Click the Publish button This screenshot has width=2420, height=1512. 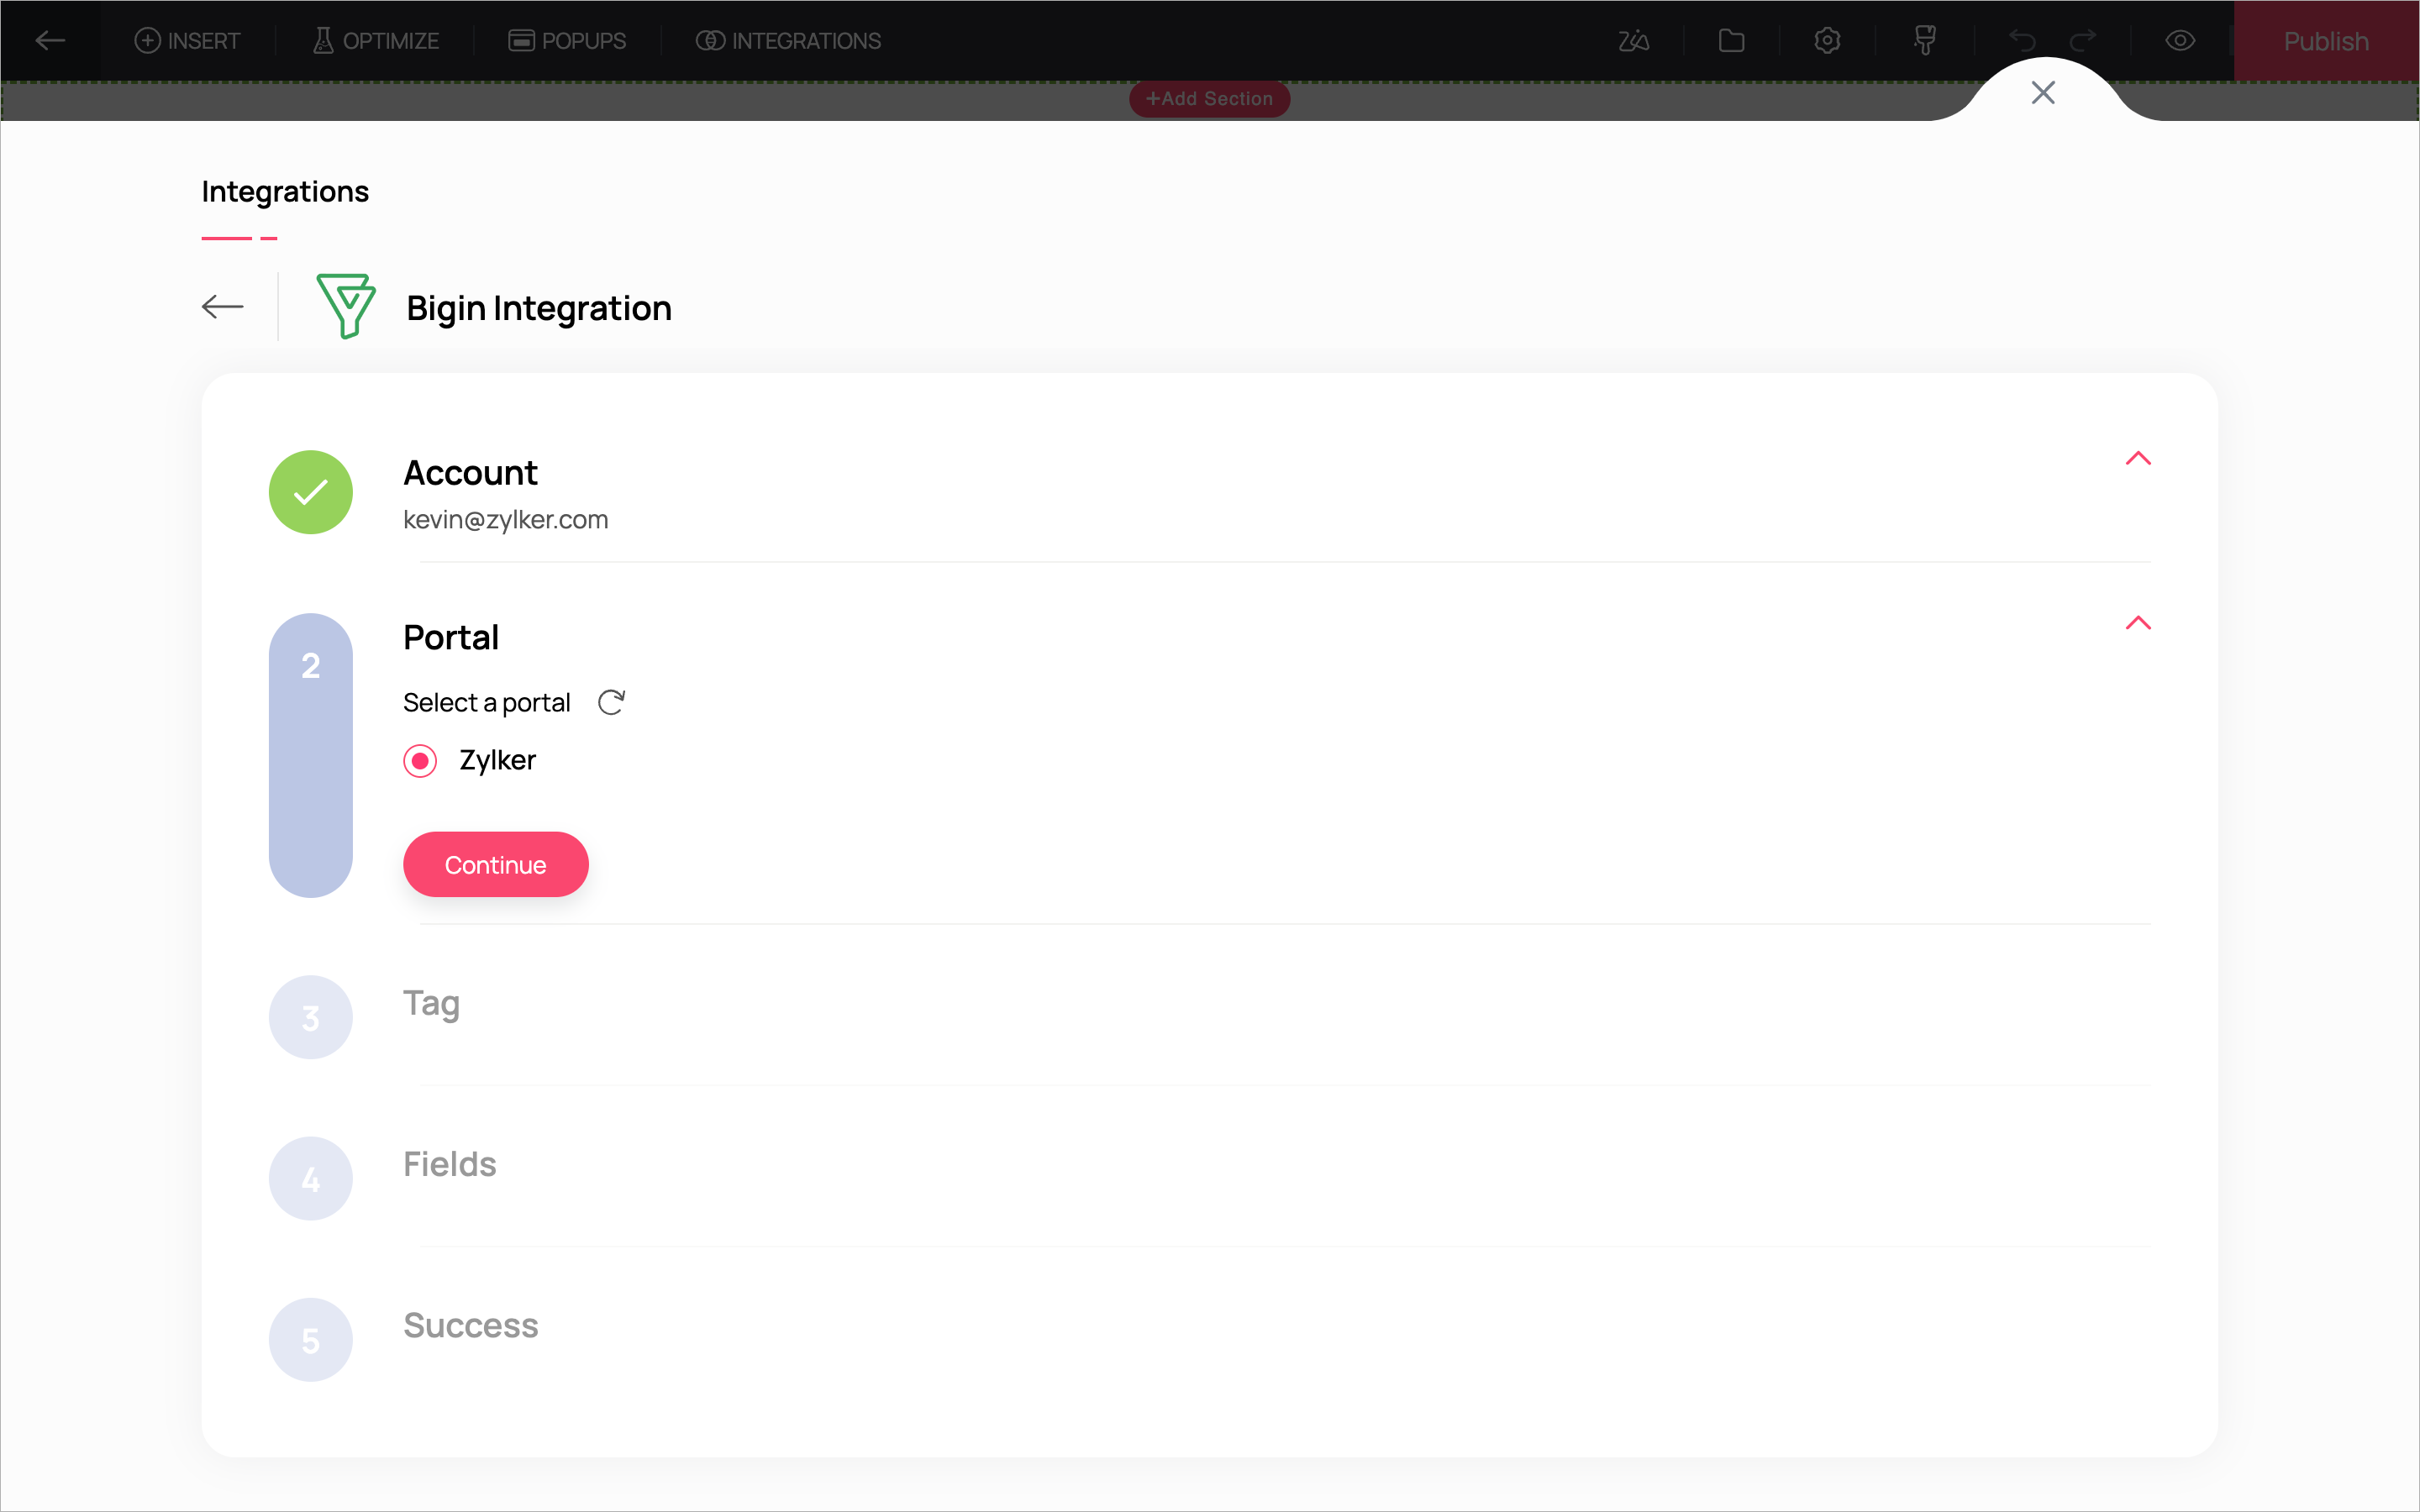tap(2325, 41)
